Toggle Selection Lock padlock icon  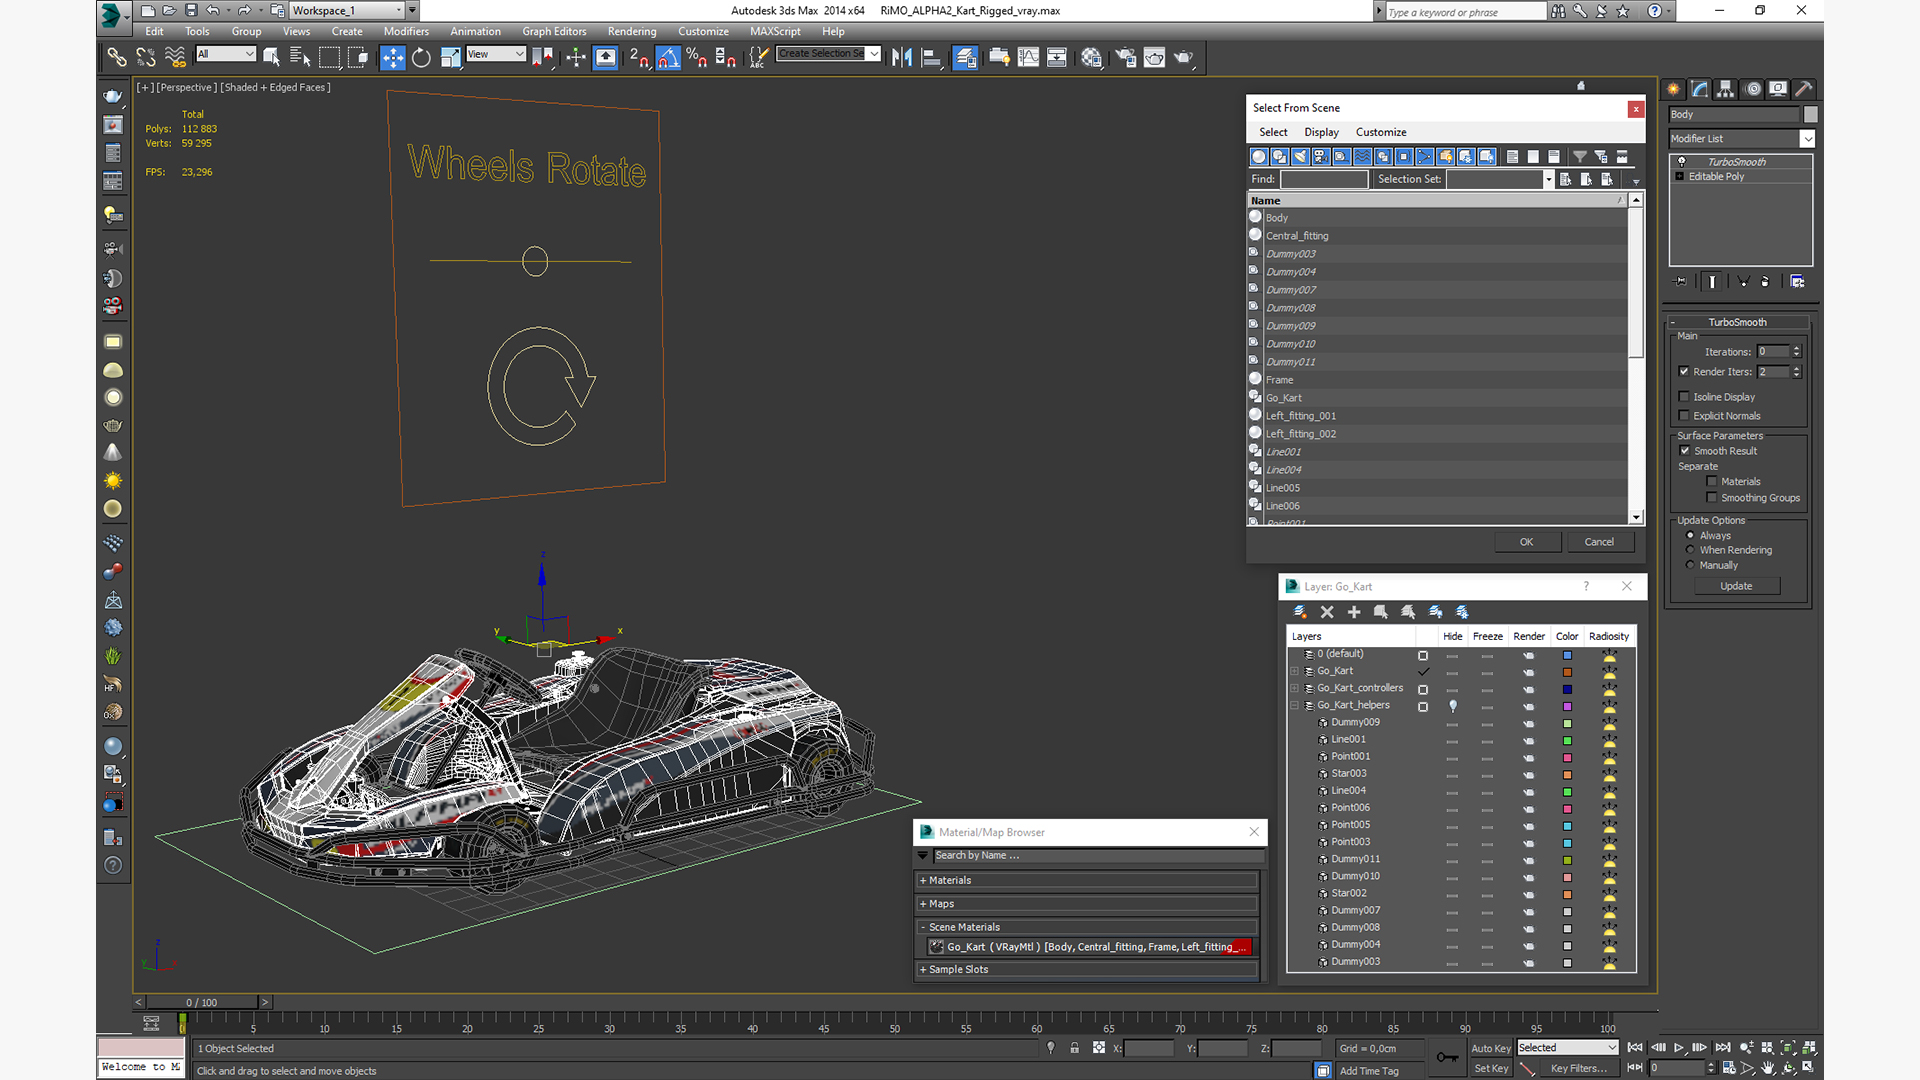tap(1074, 1048)
